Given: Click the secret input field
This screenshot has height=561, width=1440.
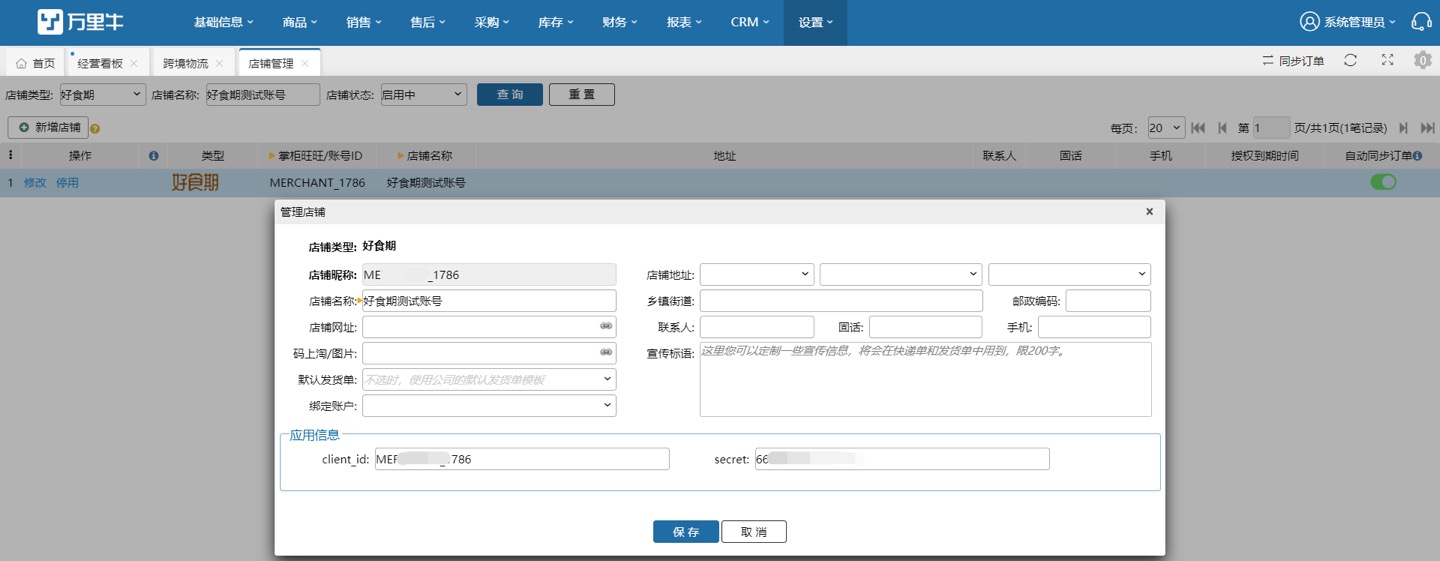Looking at the screenshot, I should click(902, 459).
